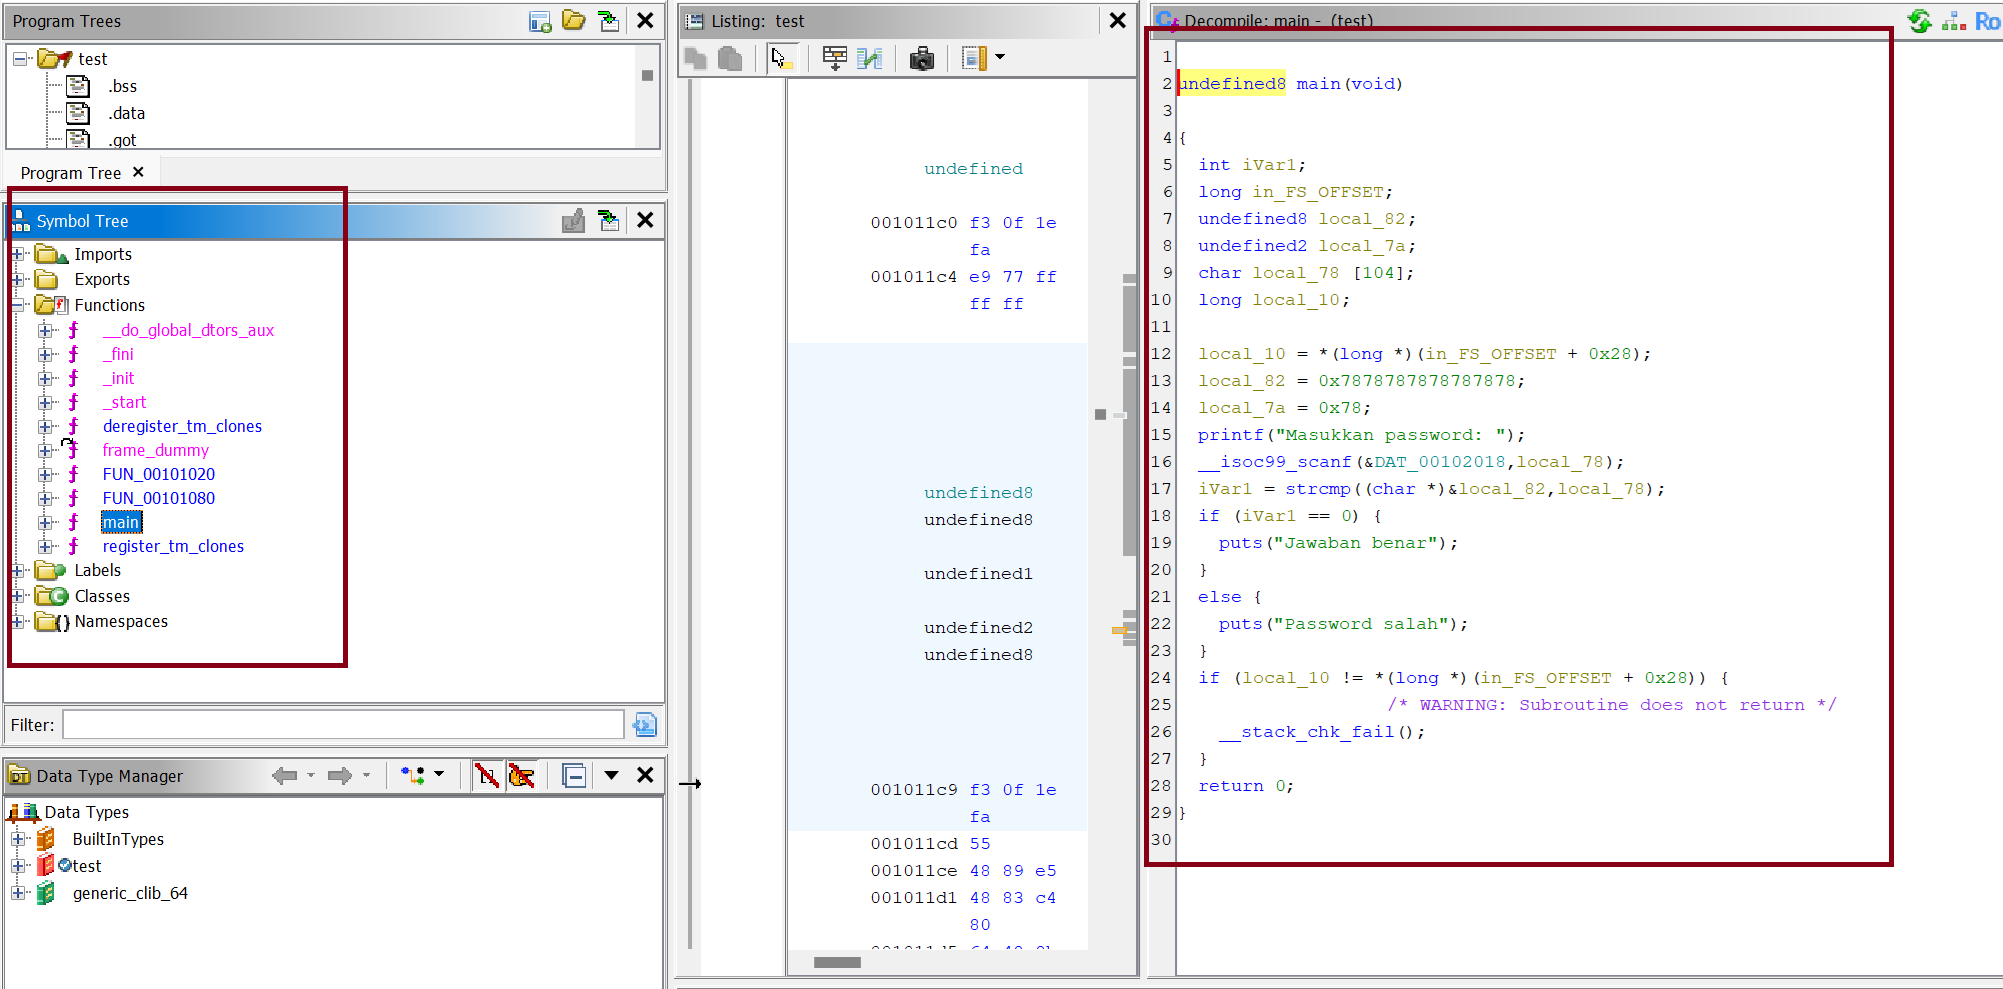
Task: Expand the Labels folder in Symbol Tree
Action: click(x=18, y=570)
